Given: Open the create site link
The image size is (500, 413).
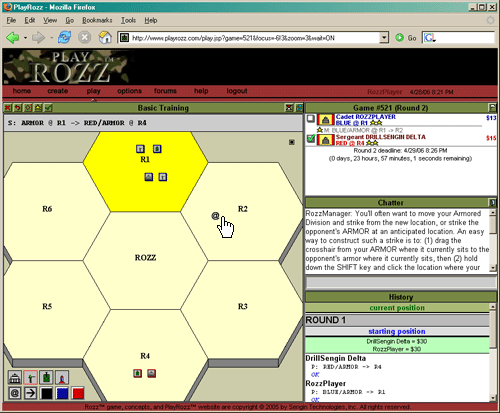Looking at the screenshot, I should (58, 91).
